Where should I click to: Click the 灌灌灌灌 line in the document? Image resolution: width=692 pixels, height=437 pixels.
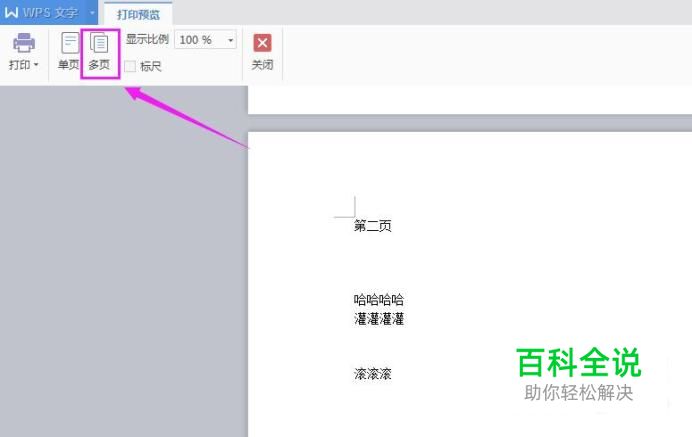[x=379, y=319]
